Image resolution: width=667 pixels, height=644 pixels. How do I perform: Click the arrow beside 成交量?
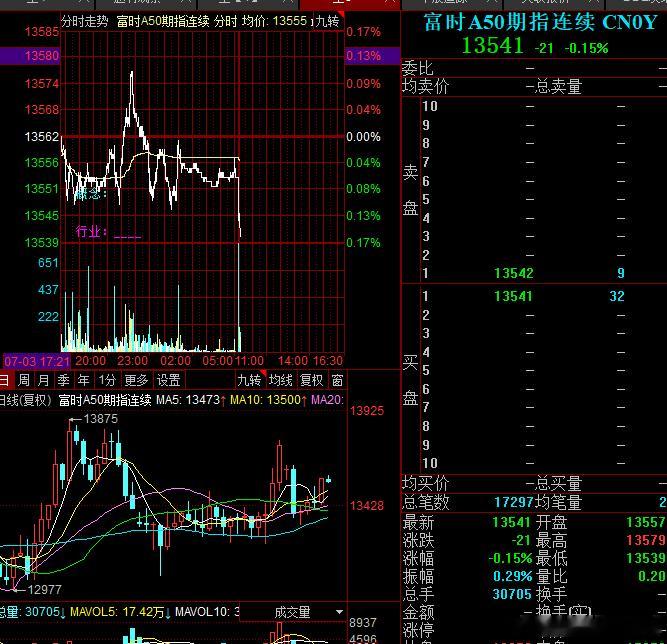pyautogui.click(x=339, y=612)
